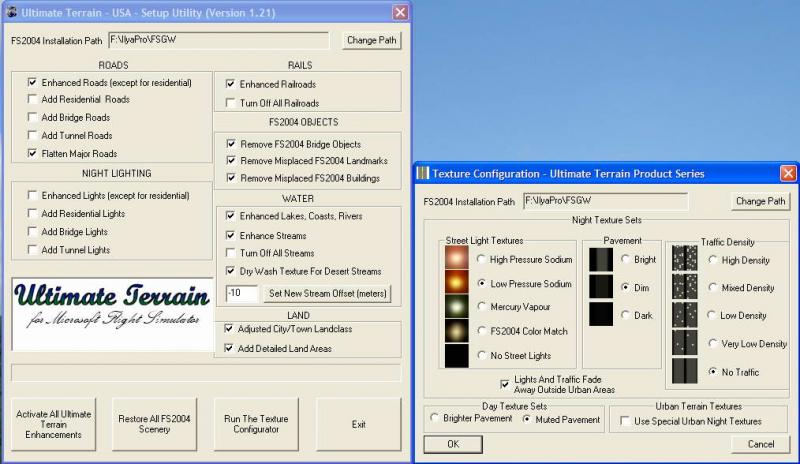
Task: Enable Add Tunnel Lights
Action: (x=33, y=250)
